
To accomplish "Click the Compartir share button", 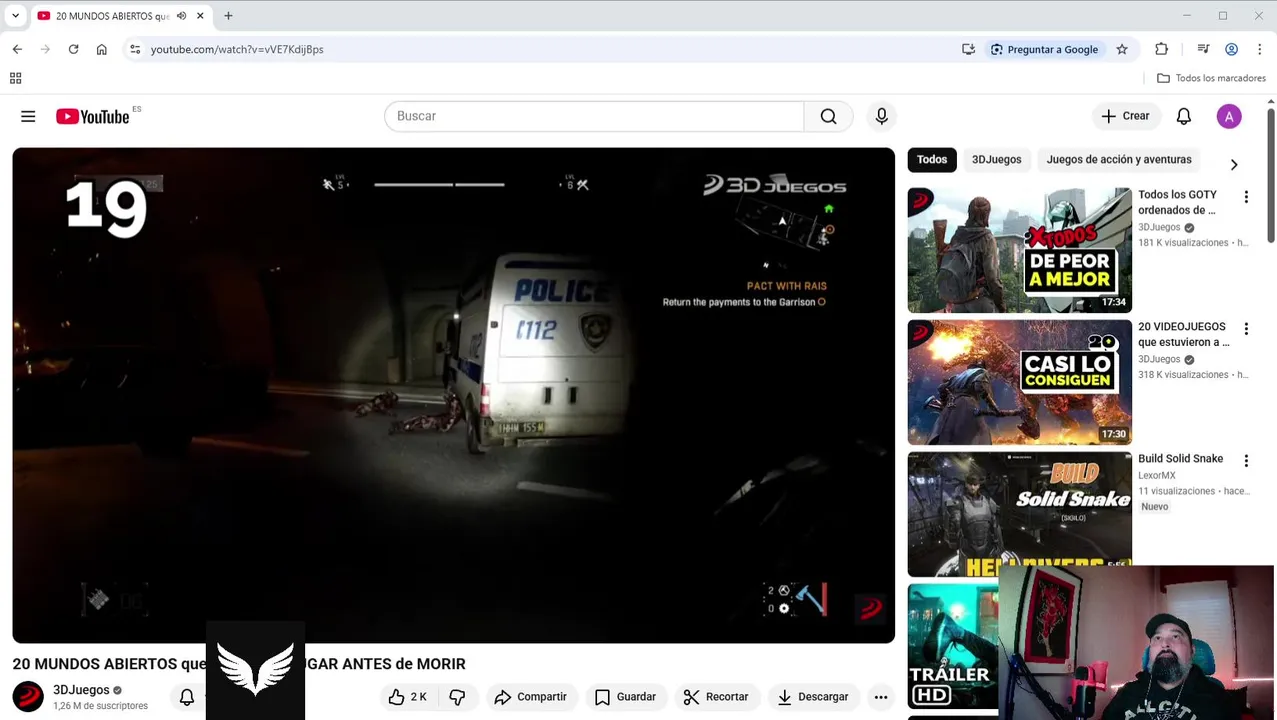I will [x=530, y=697].
